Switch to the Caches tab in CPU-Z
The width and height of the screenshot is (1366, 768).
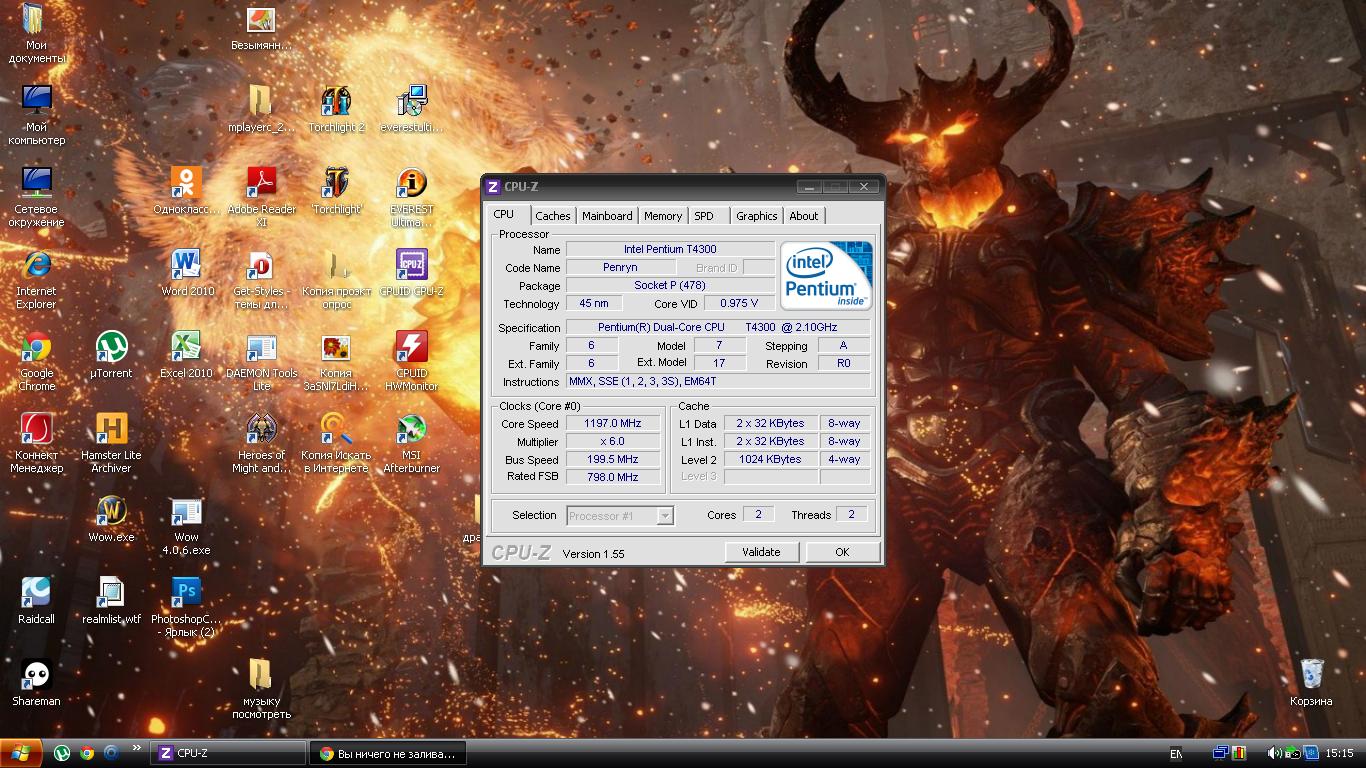click(552, 216)
